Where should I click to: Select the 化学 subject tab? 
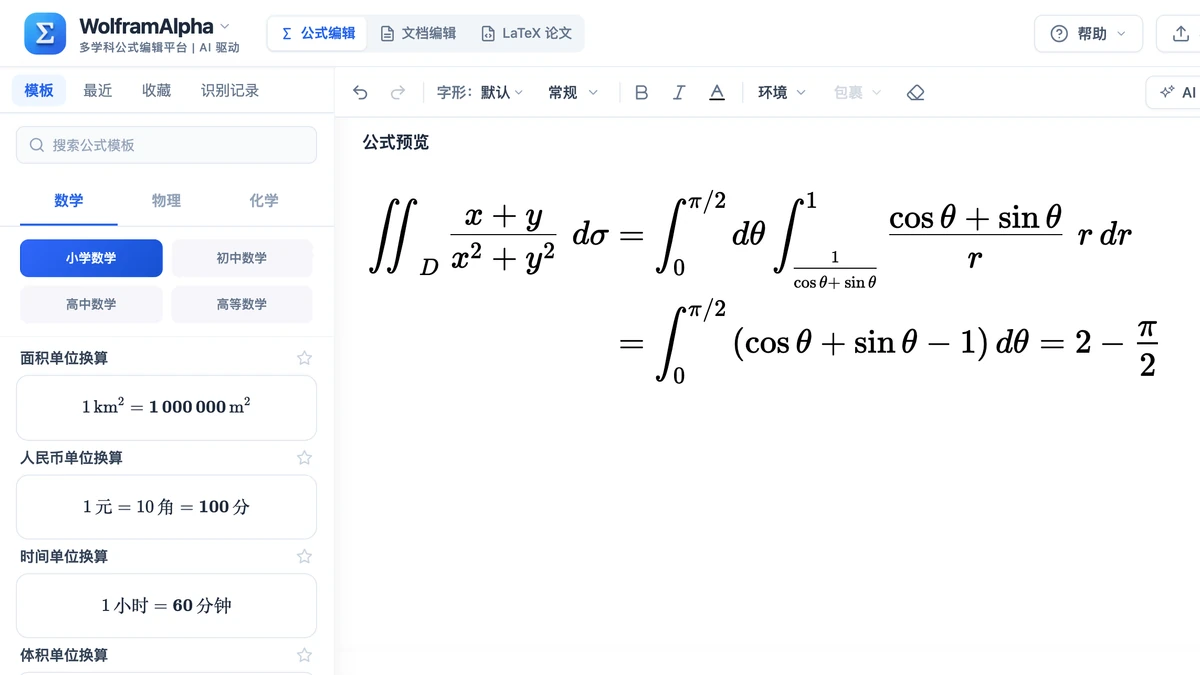tap(264, 201)
